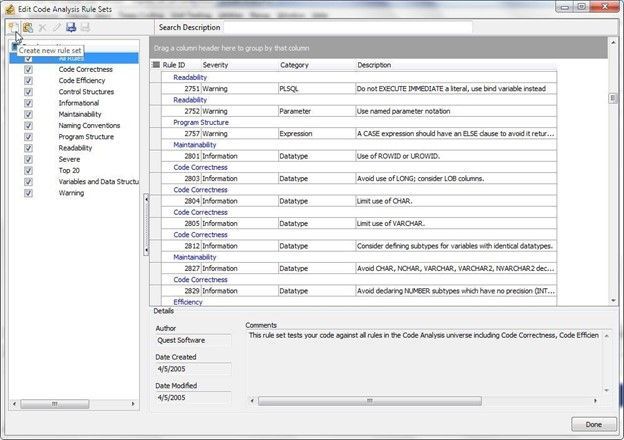
Task: Select rule 2812 row
Action: point(359,246)
